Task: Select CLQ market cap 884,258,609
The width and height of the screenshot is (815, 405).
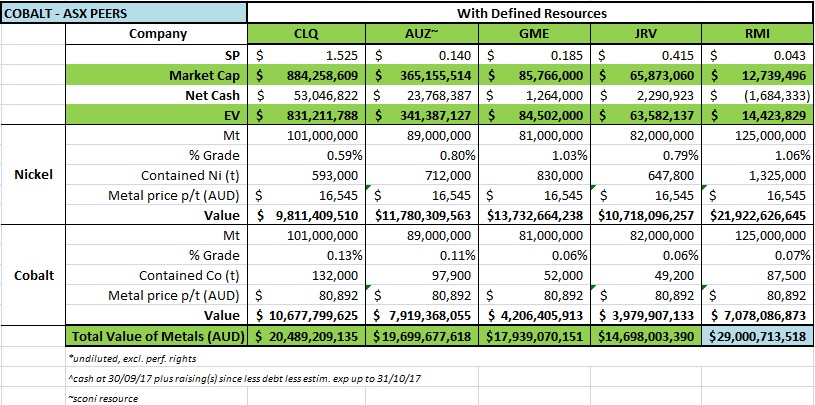Action: (x=306, y=75)
